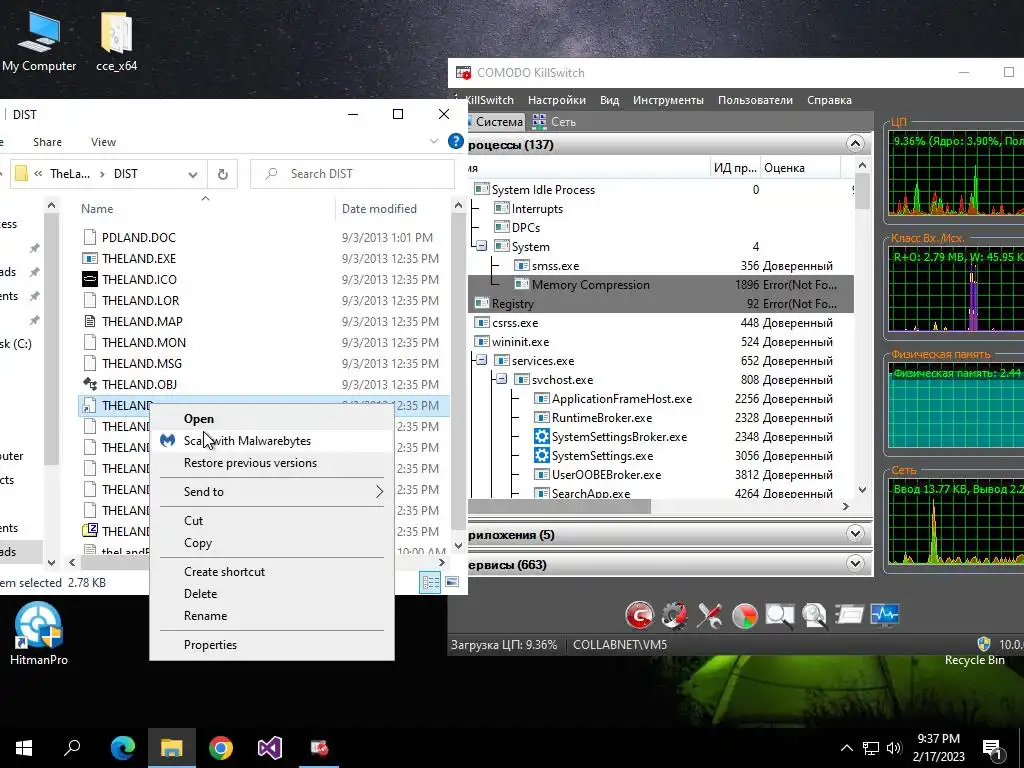Expand the Приложения (5) section

click(x=855, y=534)
